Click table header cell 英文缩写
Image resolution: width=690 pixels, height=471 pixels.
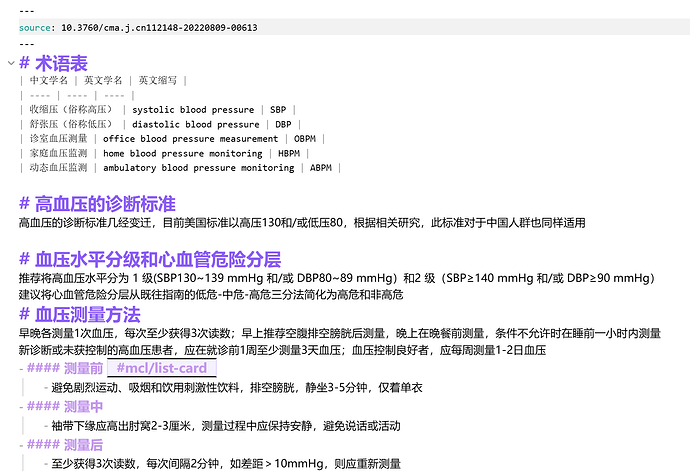point(158,80)
